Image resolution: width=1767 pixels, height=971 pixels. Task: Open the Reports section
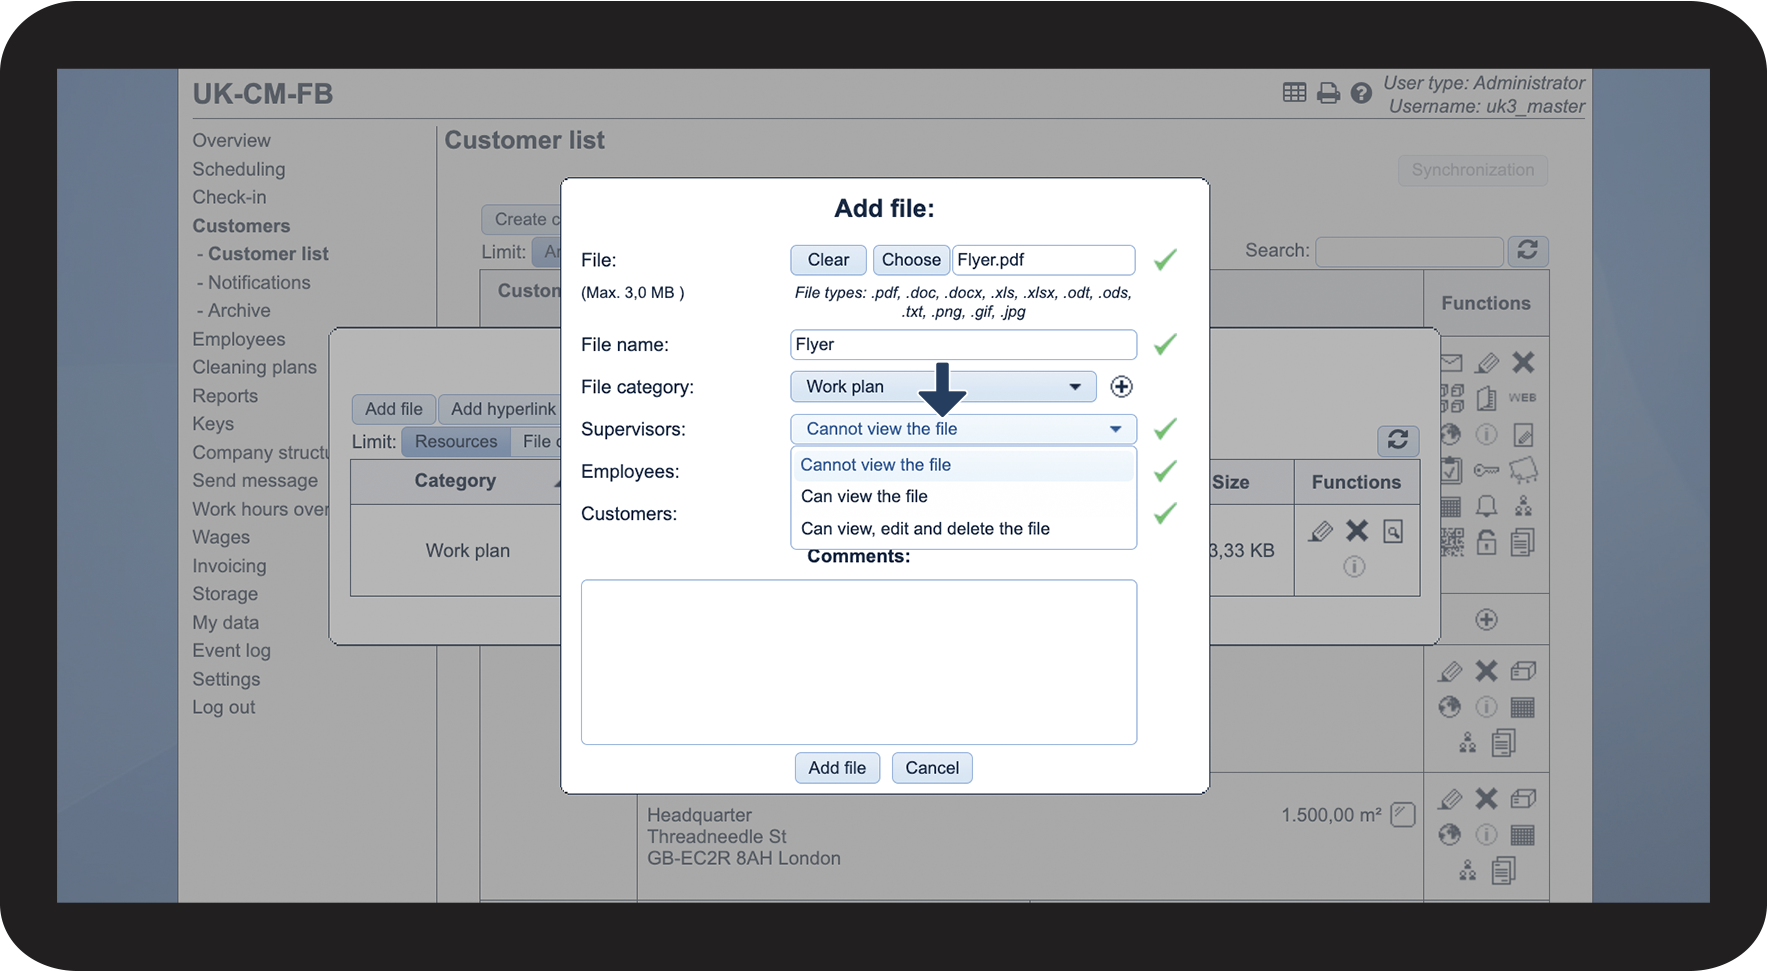pyautogui.click(x=225, y=396)
